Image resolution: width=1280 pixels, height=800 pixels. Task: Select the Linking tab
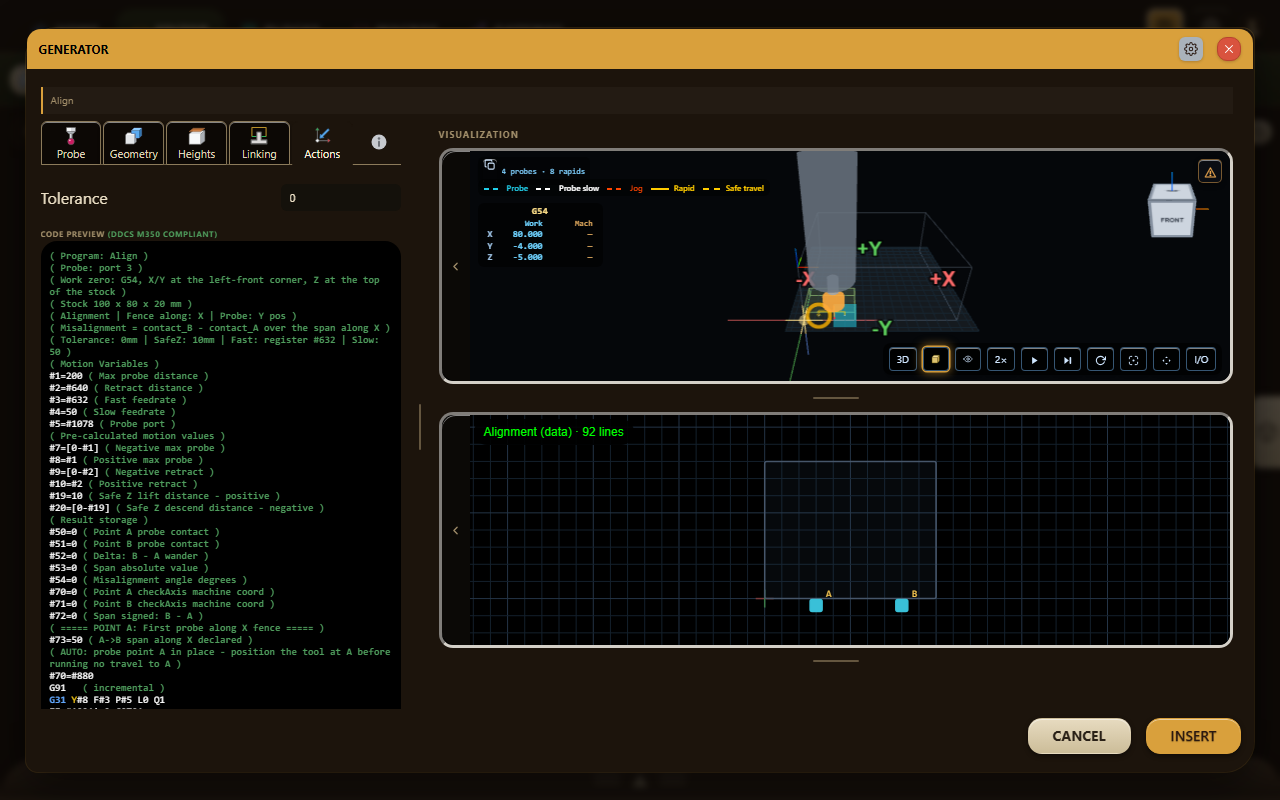tap(259, 143)
